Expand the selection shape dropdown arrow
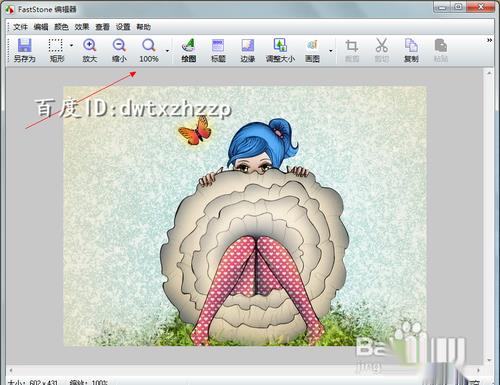Image resolution: width=500 pixels, height=385 pixels. pos(71,45)
